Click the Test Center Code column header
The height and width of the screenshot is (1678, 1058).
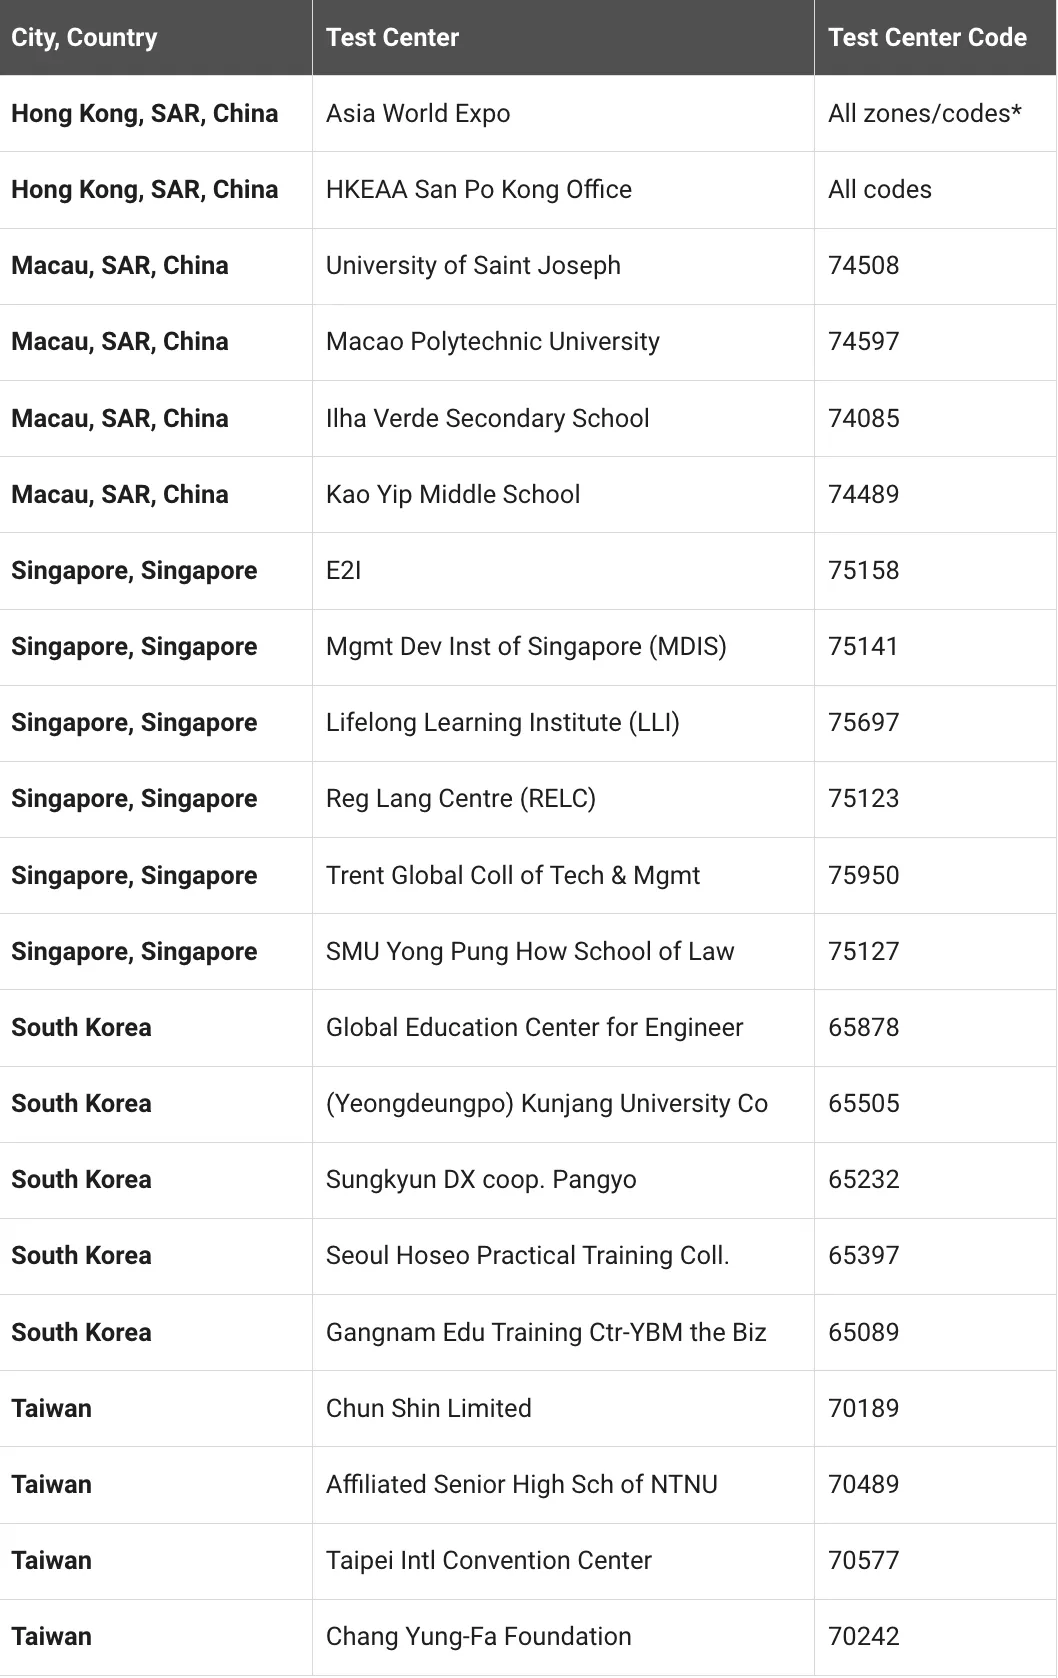(926, 38)
